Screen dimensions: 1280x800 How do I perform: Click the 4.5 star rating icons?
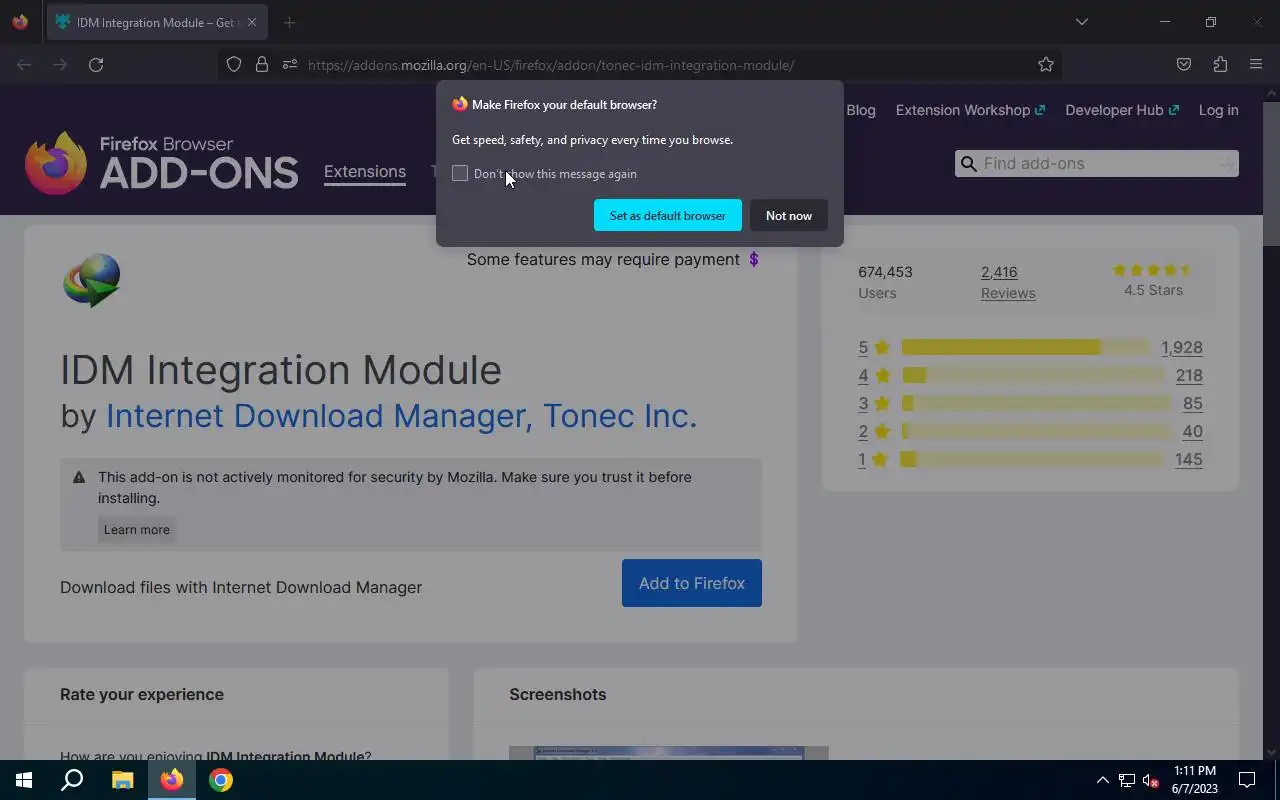pyautogui.click(x=1153, y=270)
